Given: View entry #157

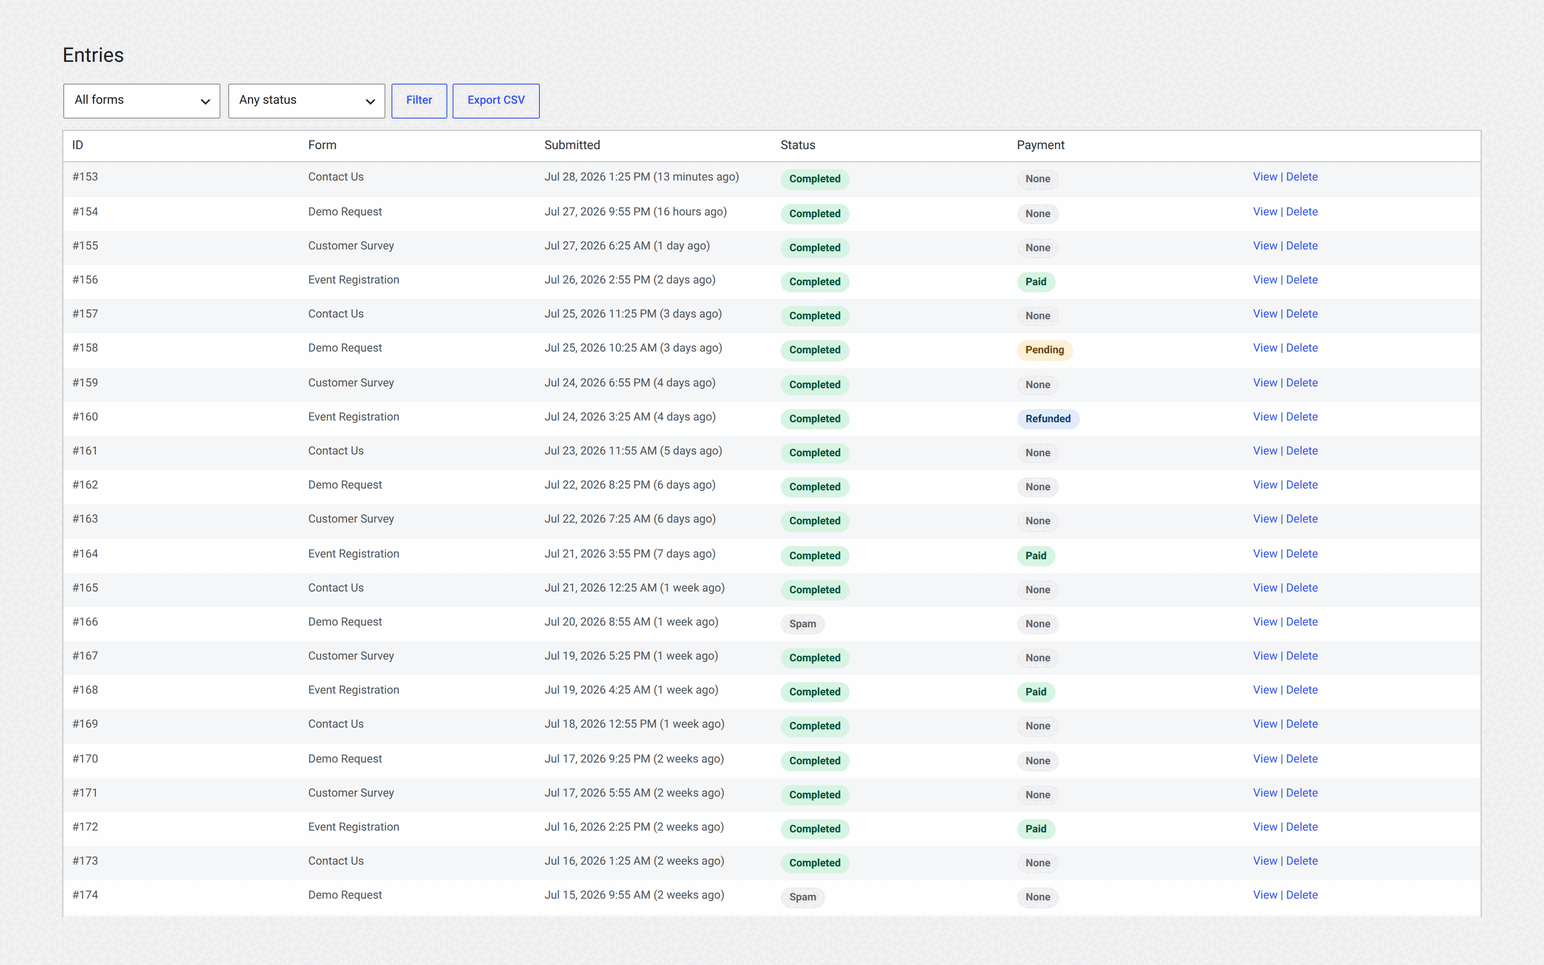Looking at the screenshot, I should [1265, 314].
